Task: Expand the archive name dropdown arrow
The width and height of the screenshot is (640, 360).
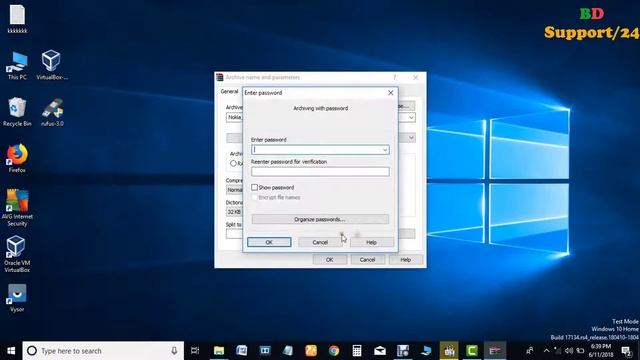Action: (411, 118)
